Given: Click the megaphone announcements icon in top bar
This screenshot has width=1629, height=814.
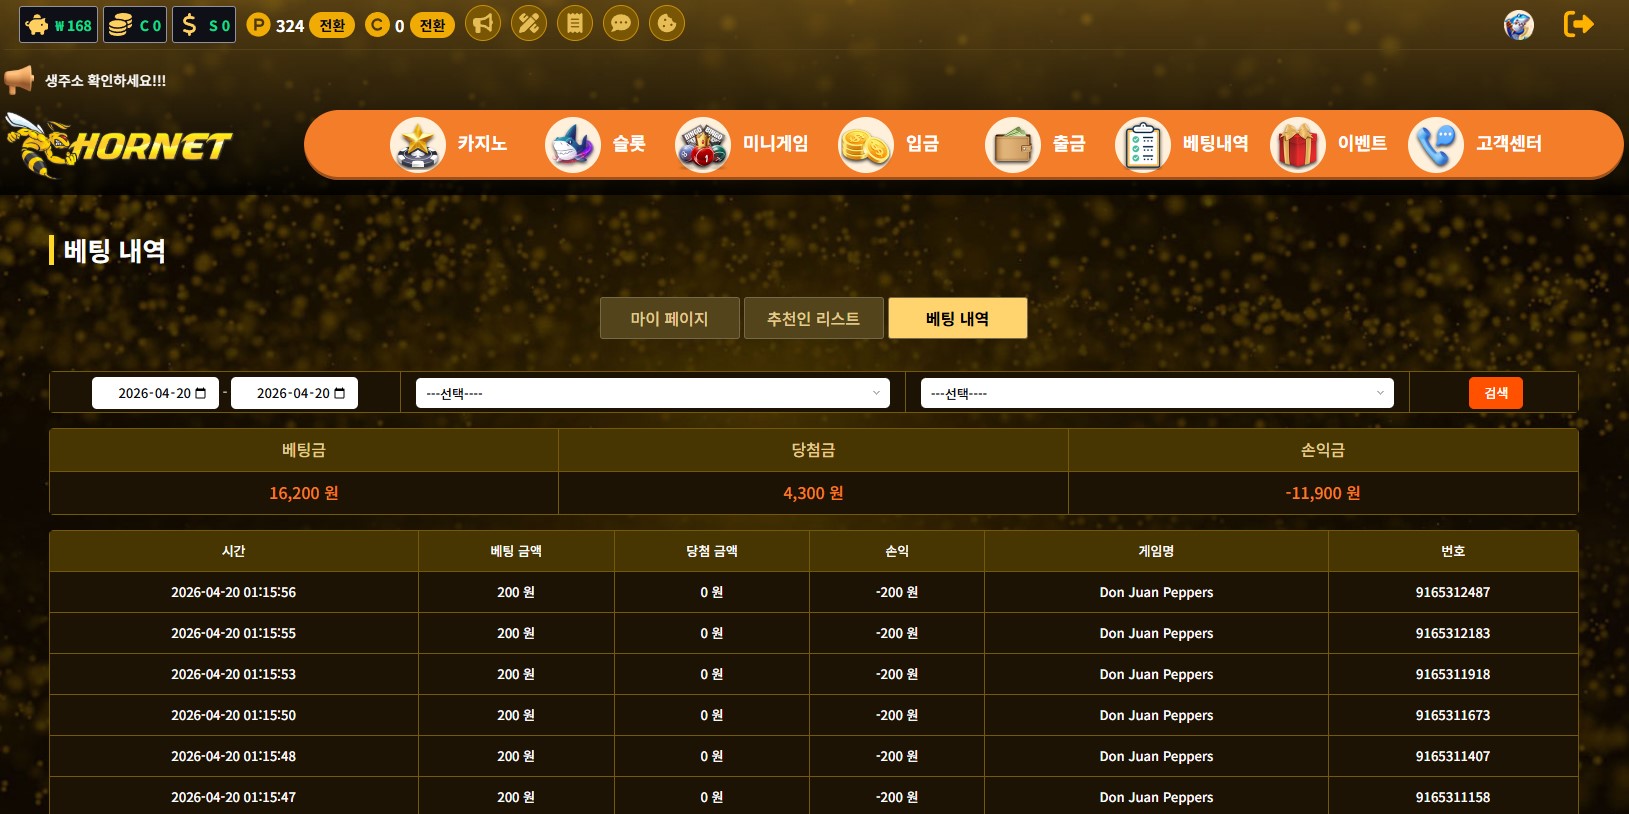Looking at the screenshot, I should [483, 23].
